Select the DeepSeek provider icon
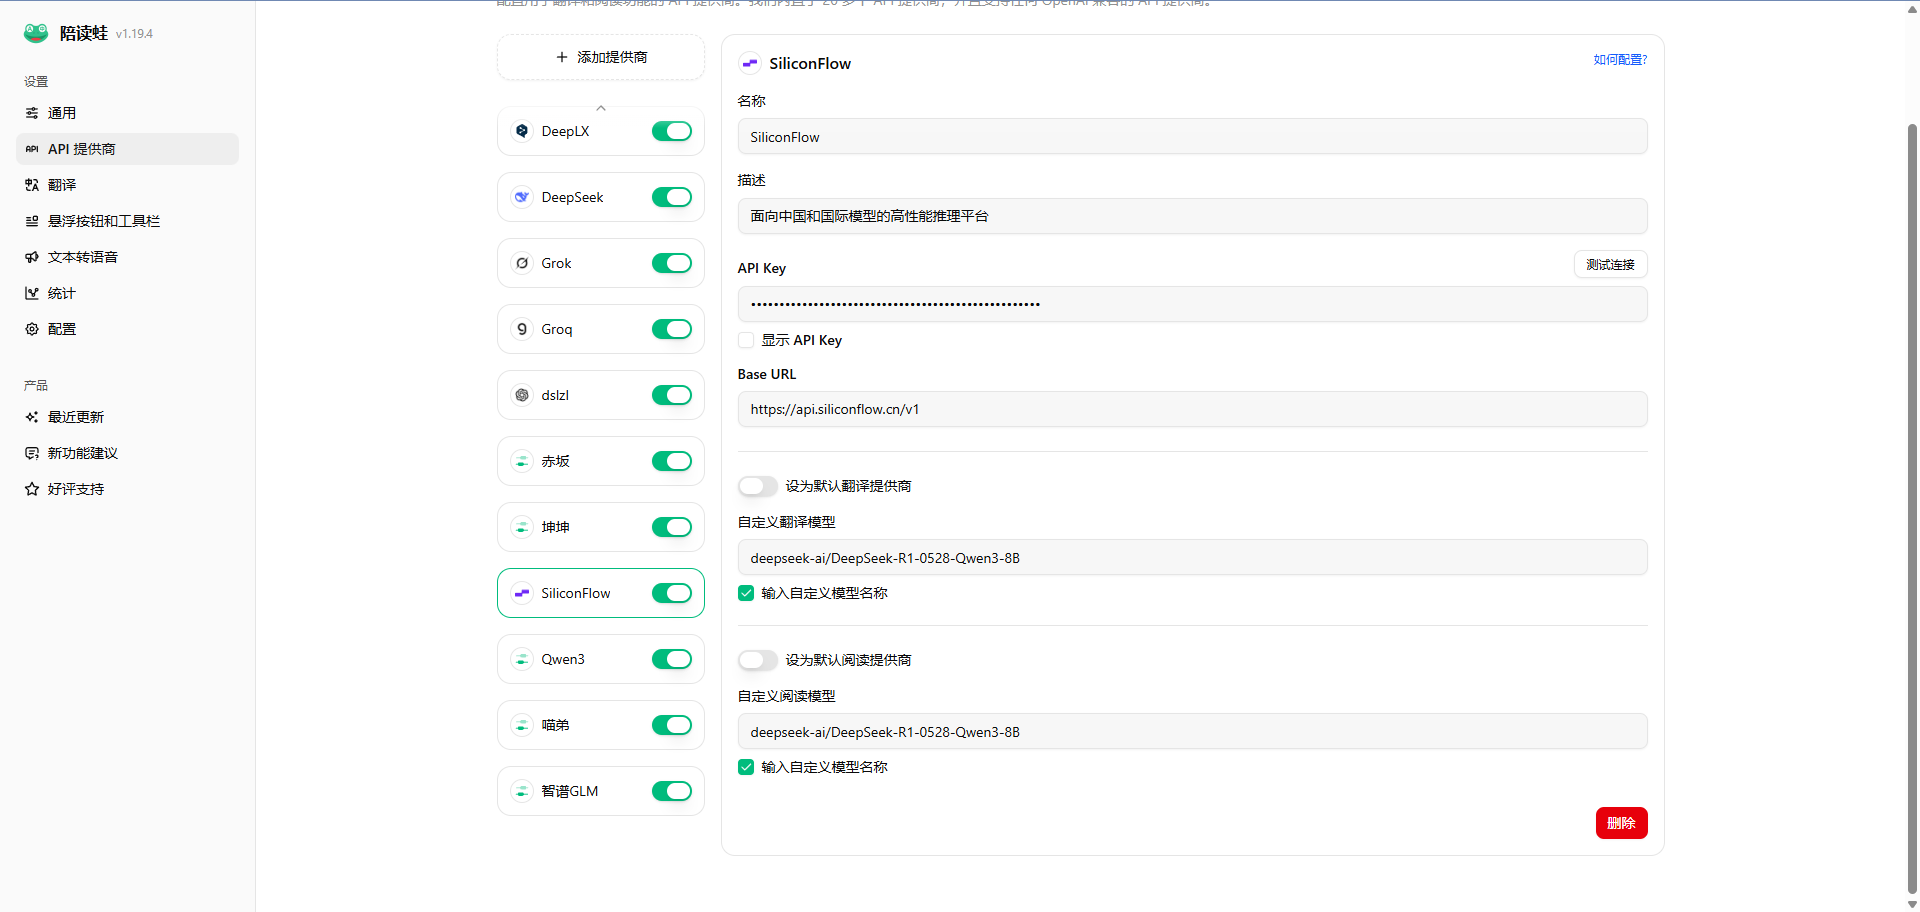1920x912 pixels. pyautogui.click(x=522, y=197)
